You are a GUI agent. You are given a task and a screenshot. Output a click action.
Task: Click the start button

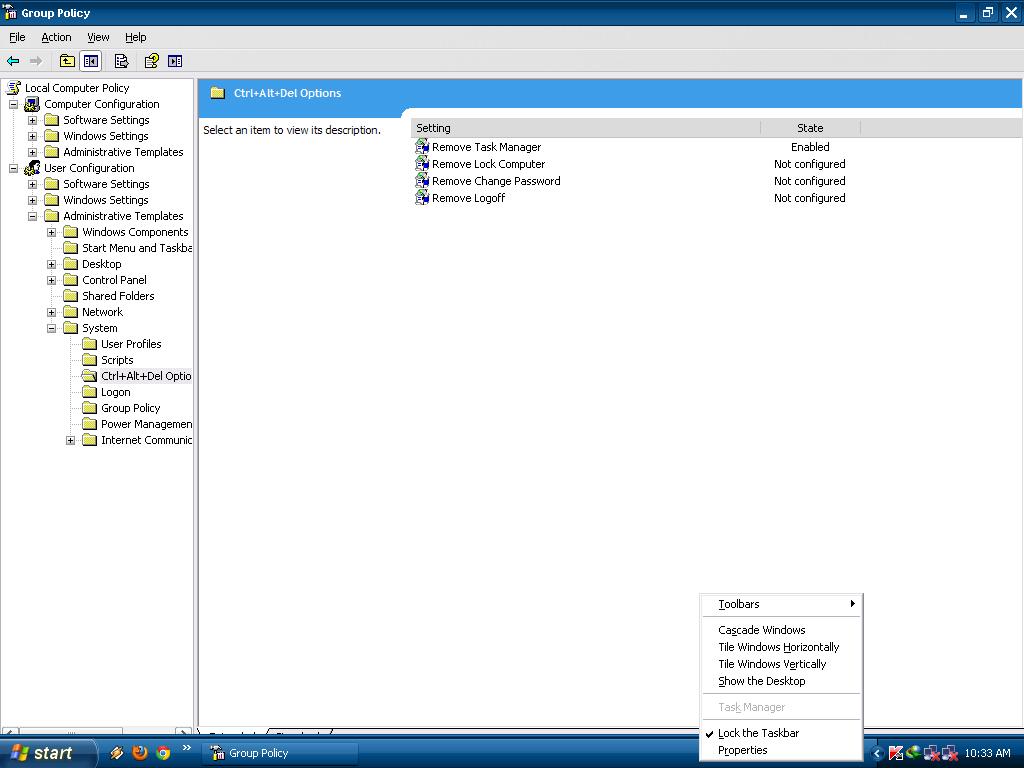pyautogui.click(x=46, y=753)
